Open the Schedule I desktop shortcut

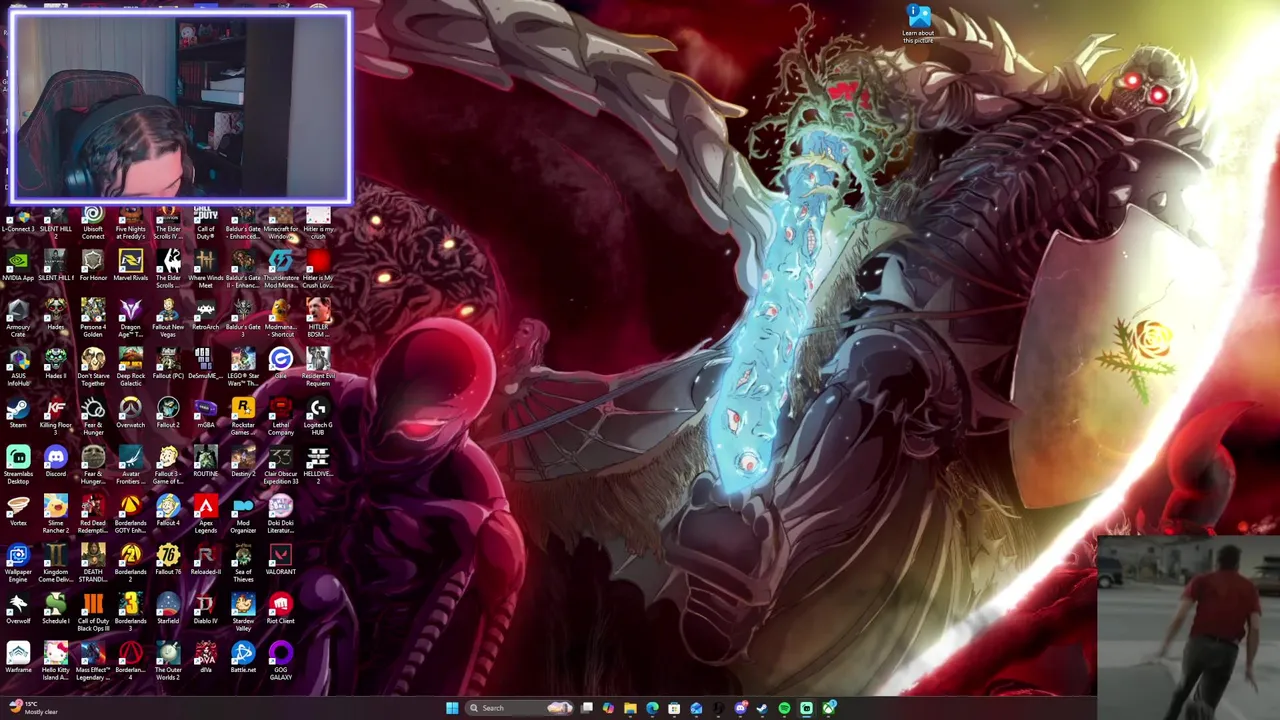tap(55, 609)
